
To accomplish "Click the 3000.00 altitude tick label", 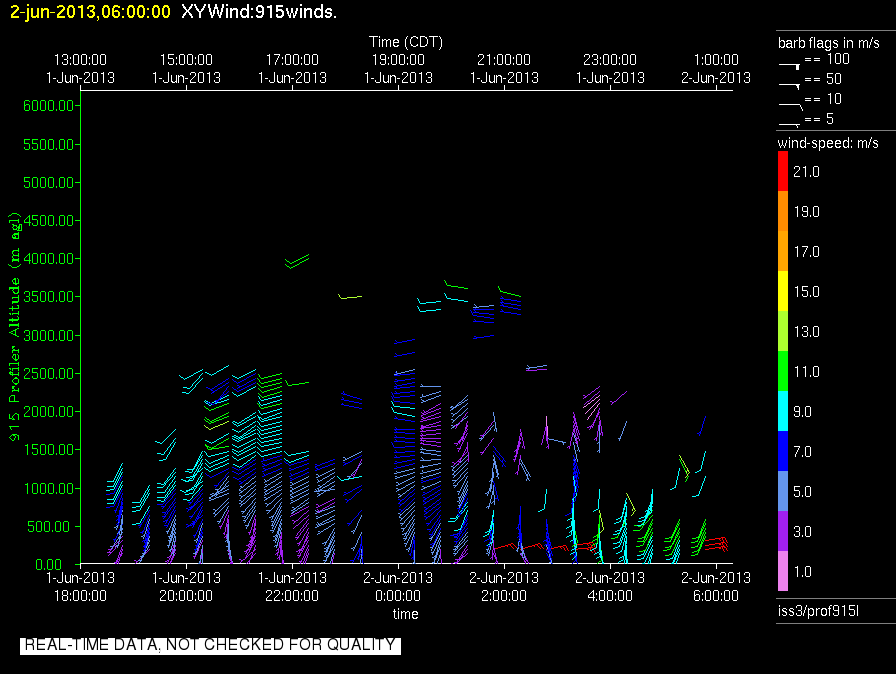I will pyautogui.click(x=49, y=336).
